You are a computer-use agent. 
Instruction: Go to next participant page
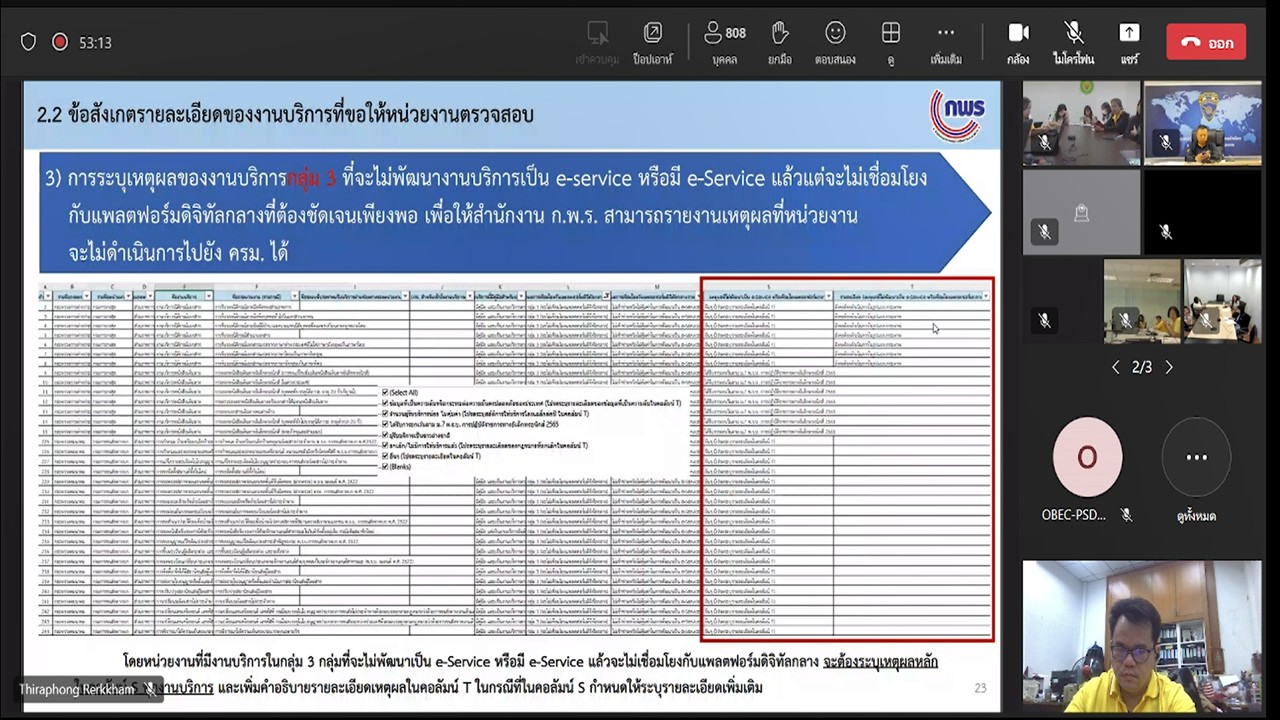pos(1169,367)
